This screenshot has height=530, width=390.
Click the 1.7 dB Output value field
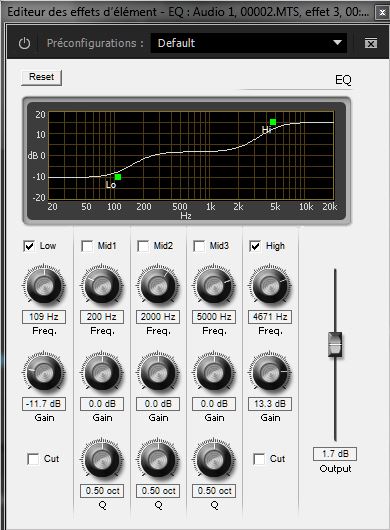click(x=335, y=454)
